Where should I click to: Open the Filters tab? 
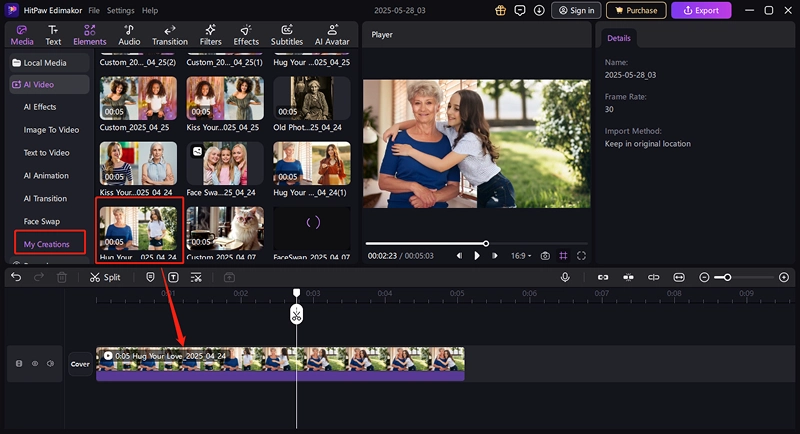pyautogui.click(x=210, y=35)
